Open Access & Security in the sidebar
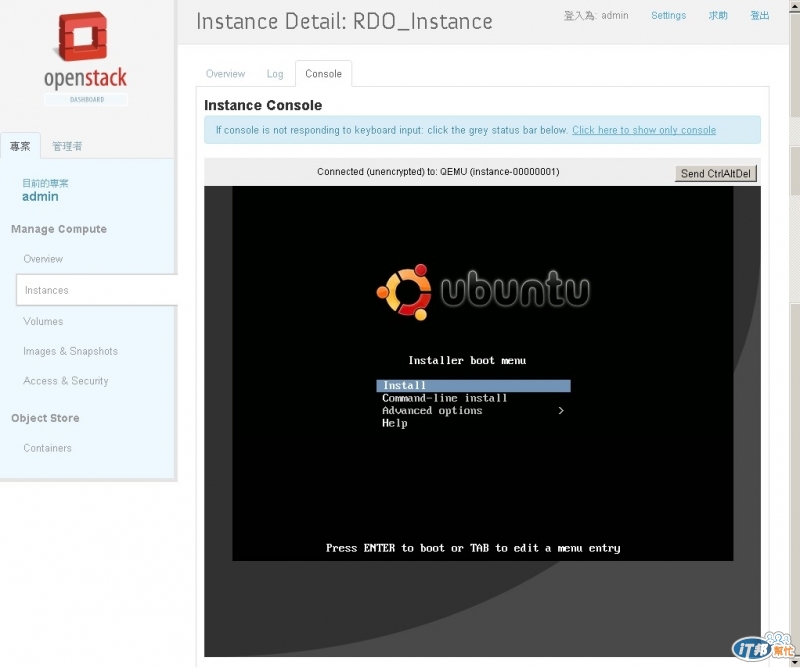Screen dimensions: 800x668 coord(66,381)
